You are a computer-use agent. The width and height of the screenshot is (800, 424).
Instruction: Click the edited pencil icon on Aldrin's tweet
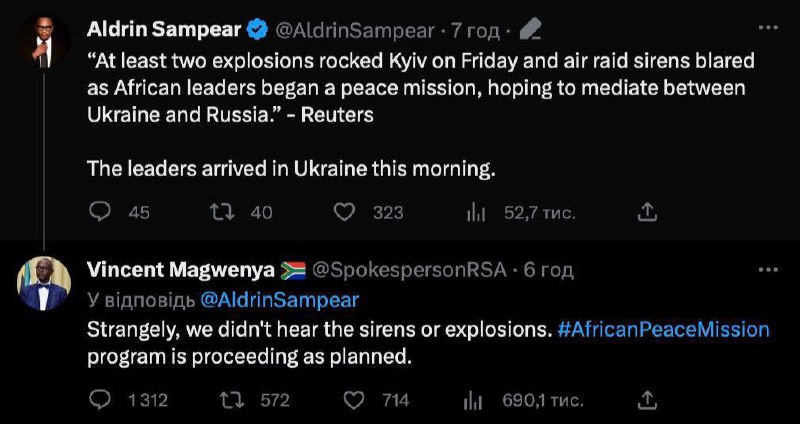coord(532,30)
